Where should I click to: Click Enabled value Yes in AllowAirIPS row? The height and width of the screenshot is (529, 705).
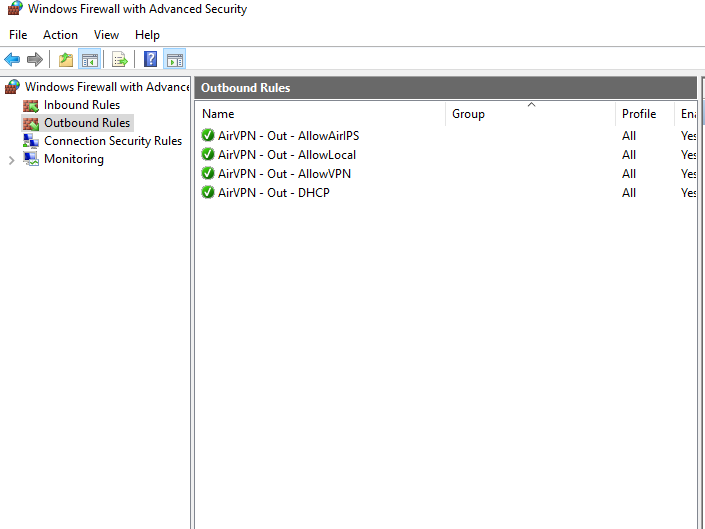point(688,136)
